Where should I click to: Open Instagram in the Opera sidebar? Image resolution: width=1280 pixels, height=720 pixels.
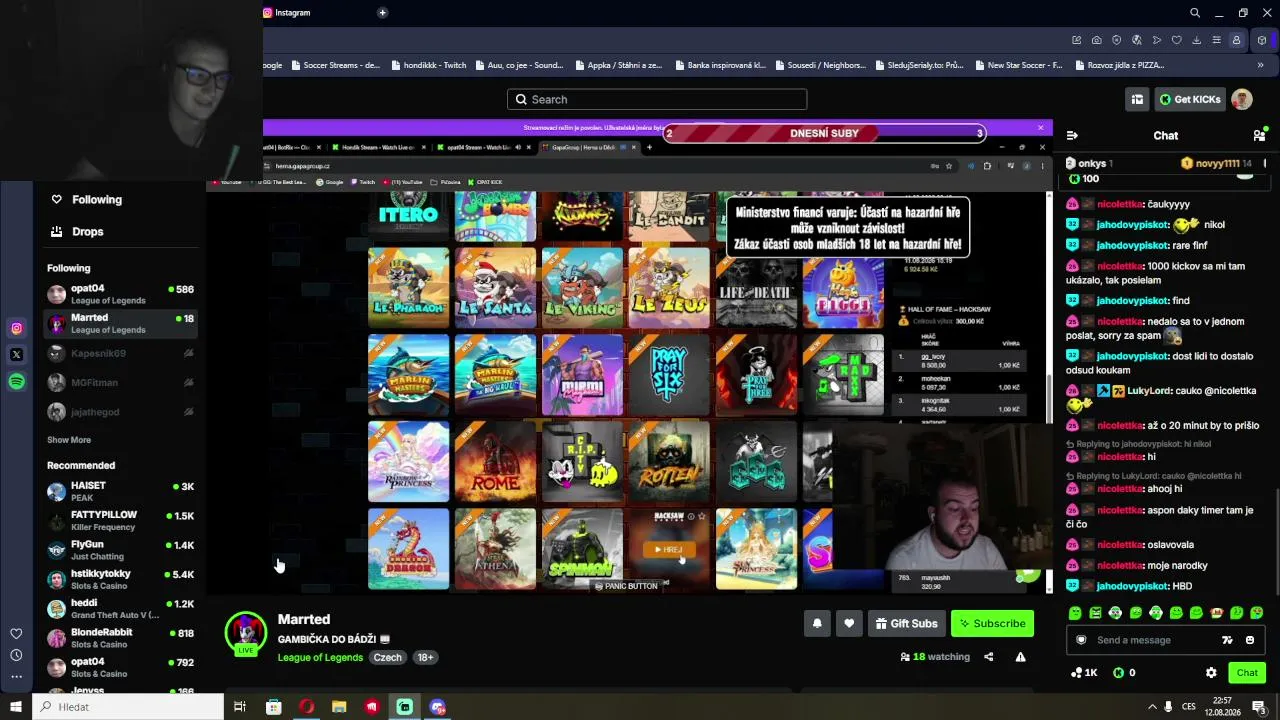click(x=16, y=328)
